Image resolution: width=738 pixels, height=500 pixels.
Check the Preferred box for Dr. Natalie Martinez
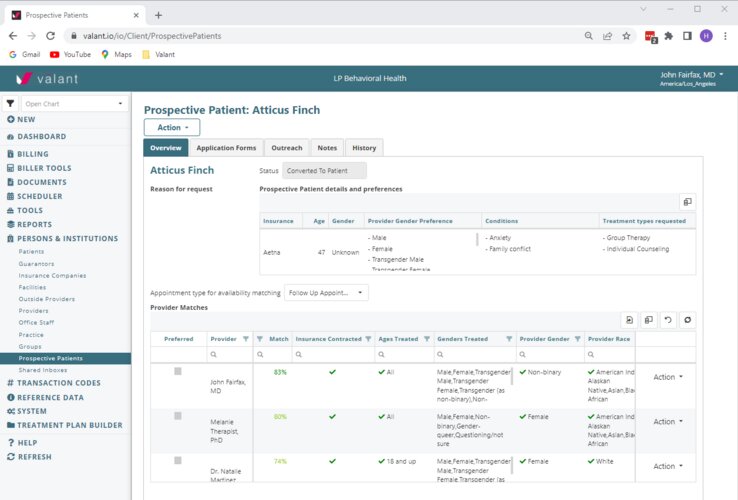(178, 460)
